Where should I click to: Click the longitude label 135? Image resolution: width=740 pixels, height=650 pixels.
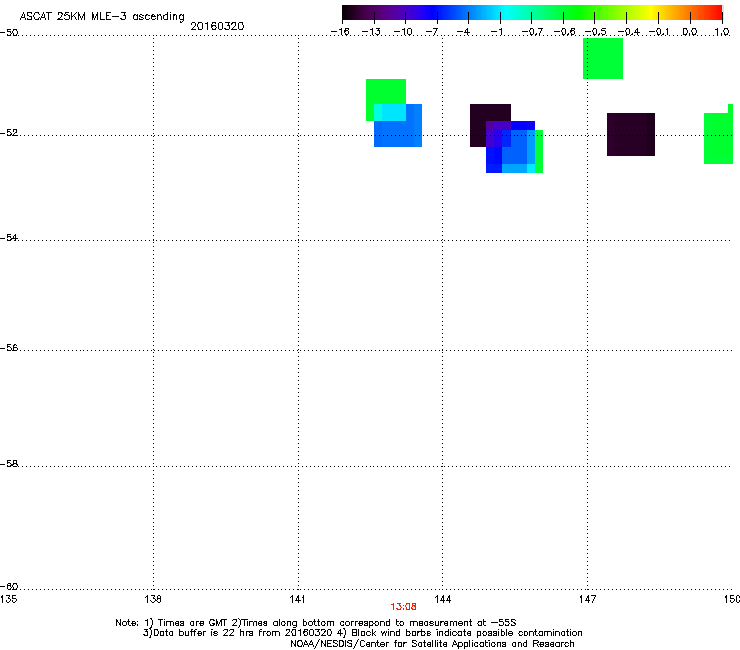coord(9,599)
